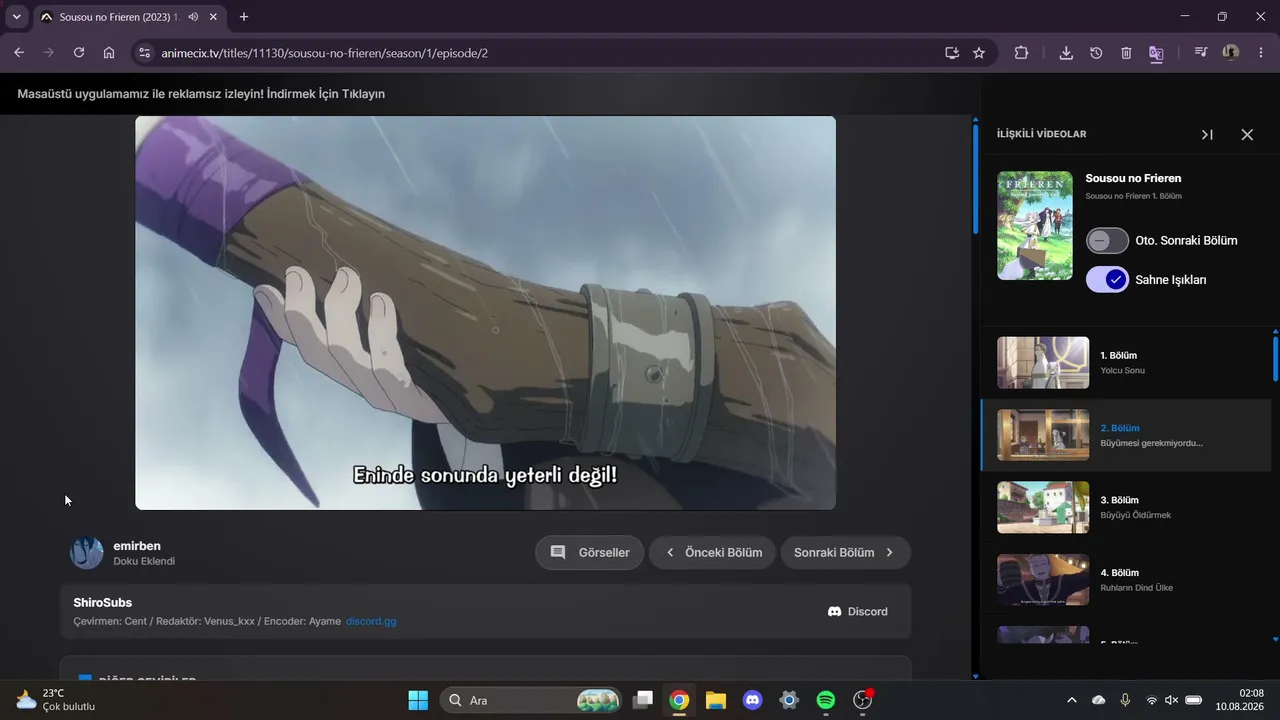Click the ShiroSubs group name

click(x=102, y=603)
